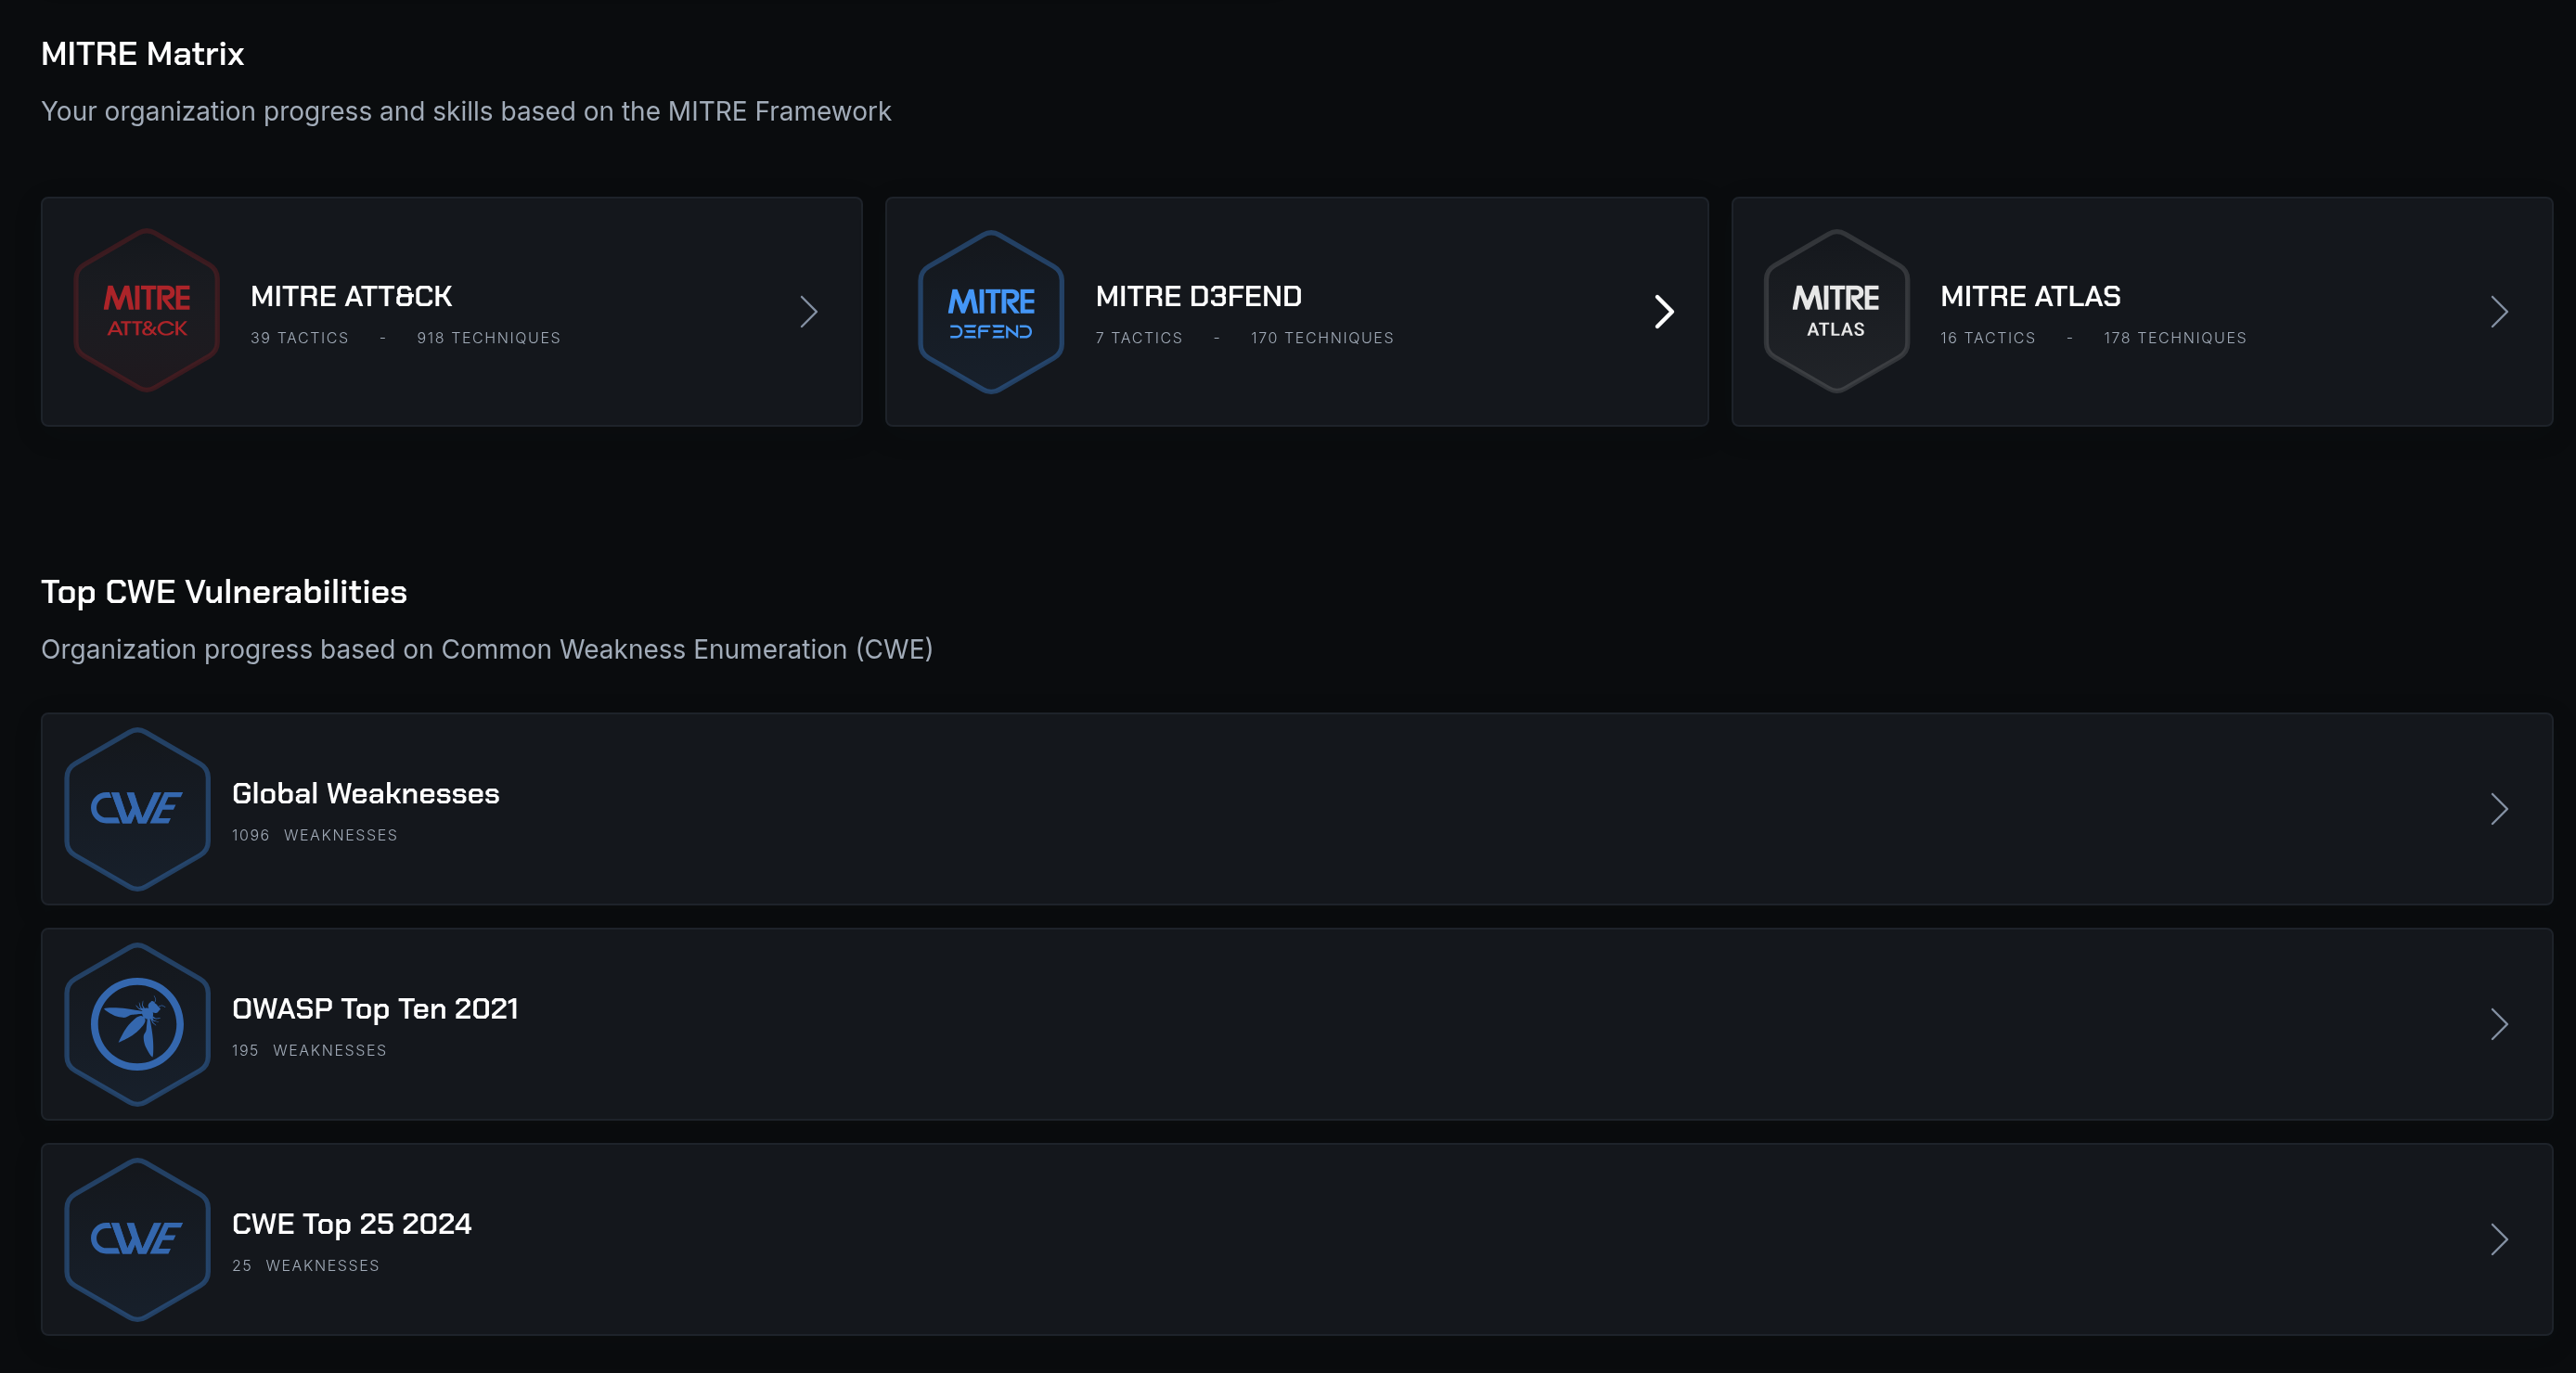Expand OWASP Top Ten 2021 chevron

[x=2499, y=1024]
